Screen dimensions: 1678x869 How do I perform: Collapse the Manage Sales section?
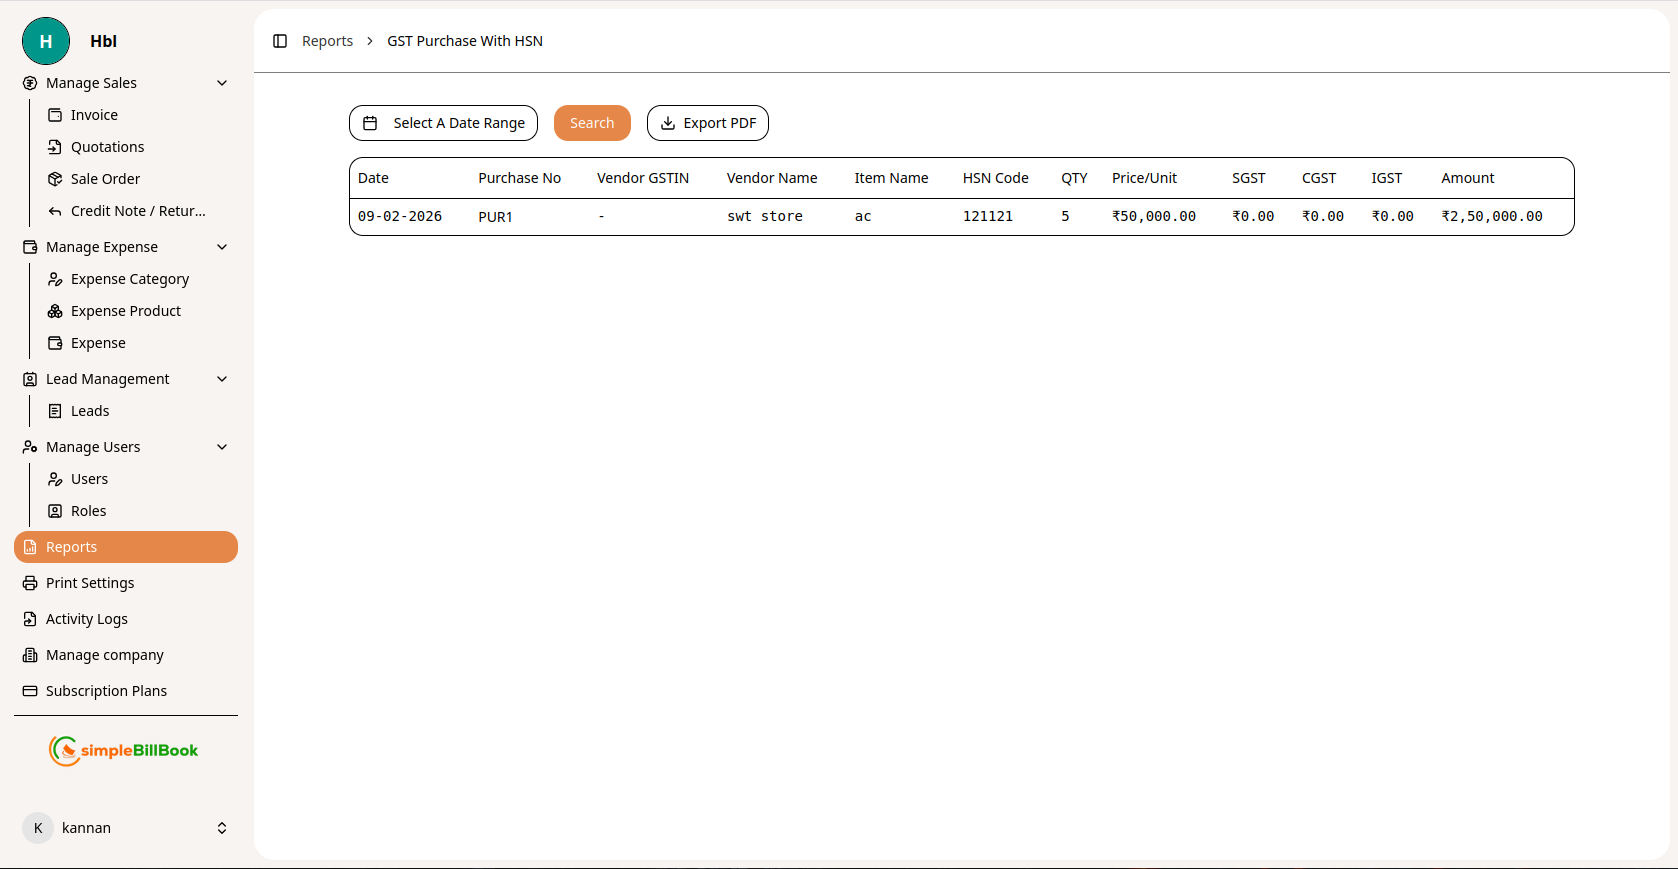[222, 83]
